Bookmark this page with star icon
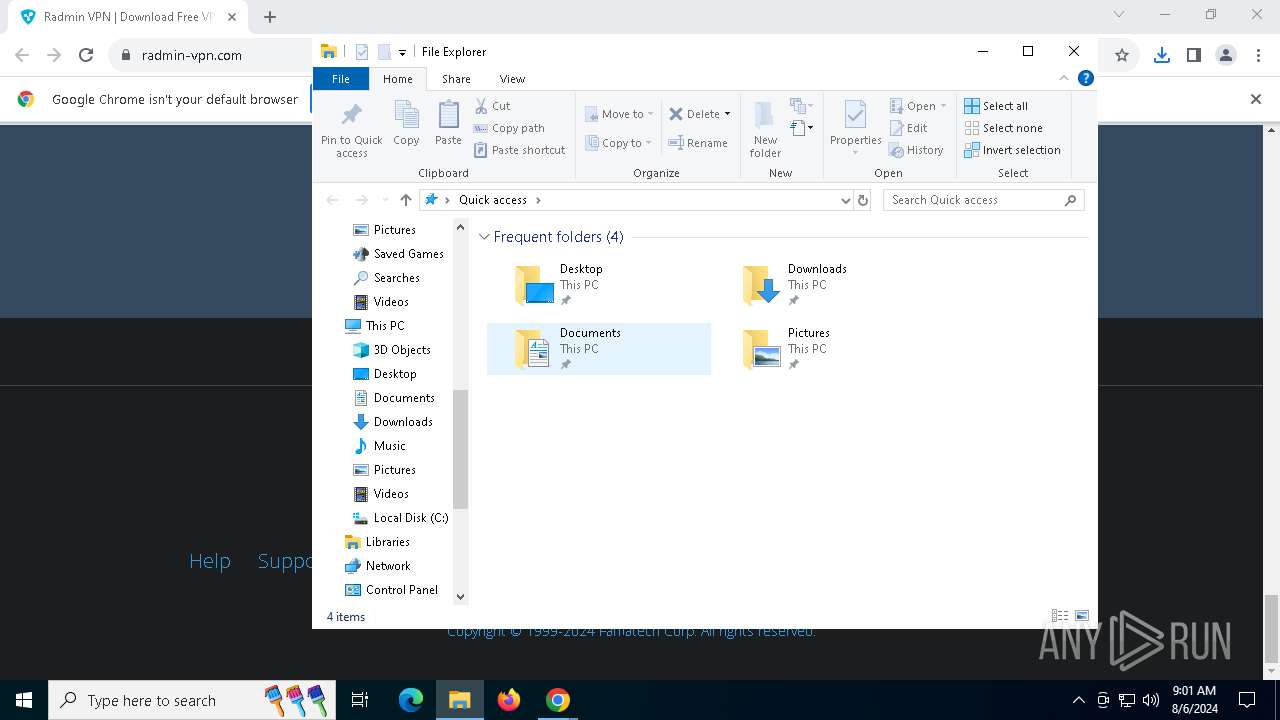This screenshot has width=1280, height=720. (x=1122, y=55)
